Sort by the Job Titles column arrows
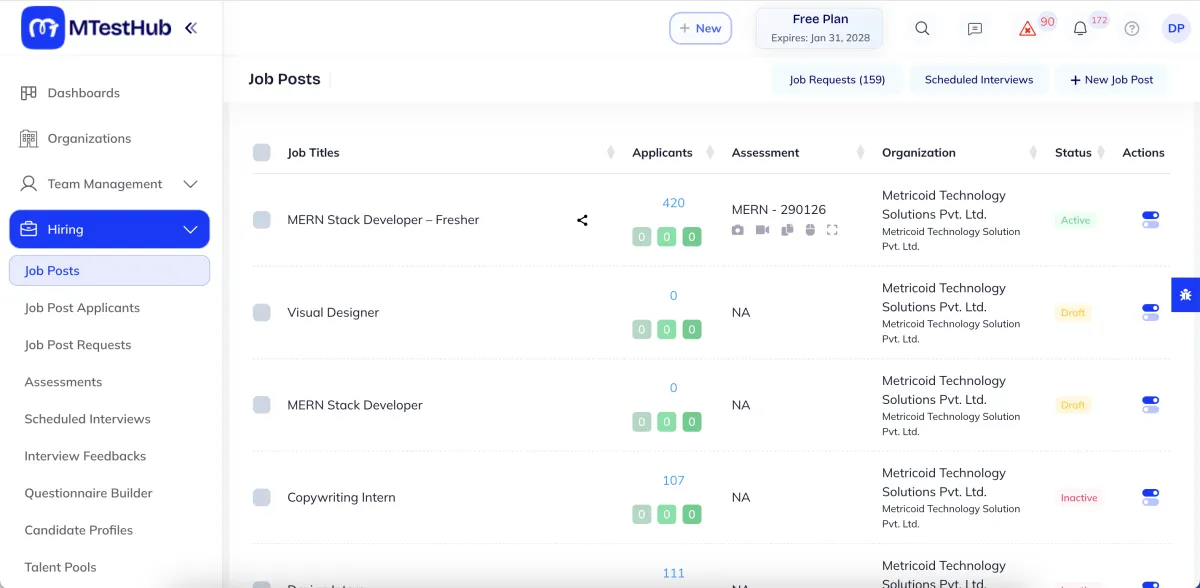The width and height of the screenshot is (1200, 588). tap(610, 153)
